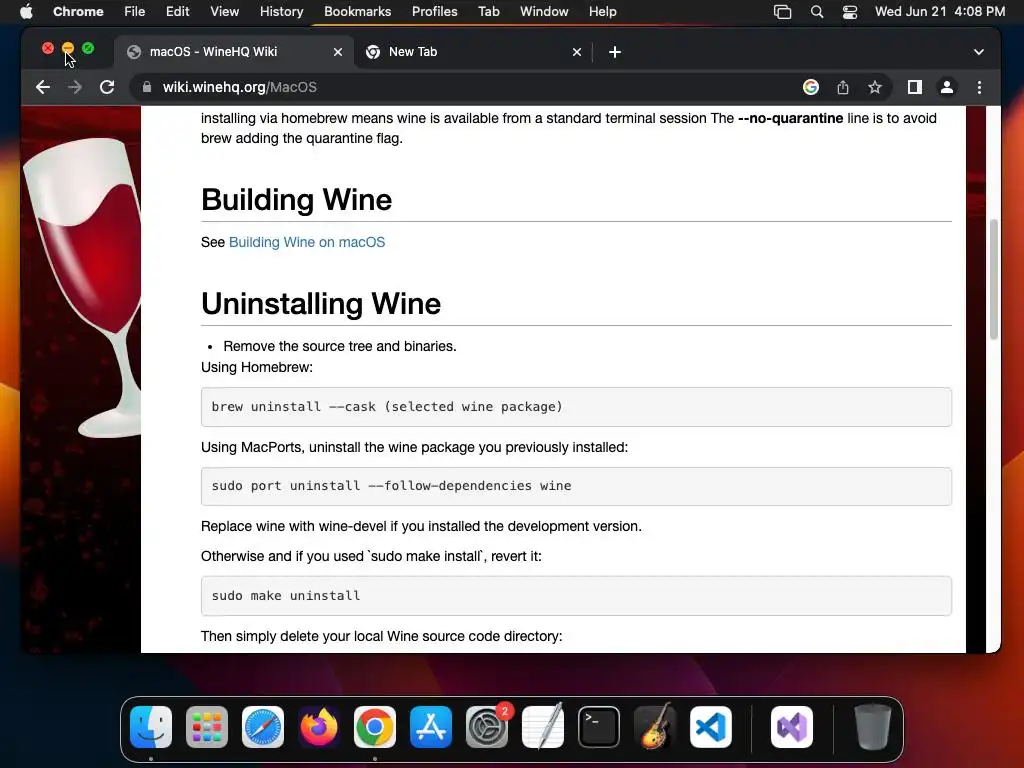
Task: Open the Profiles menu
Action: click(x=434, y=11)
